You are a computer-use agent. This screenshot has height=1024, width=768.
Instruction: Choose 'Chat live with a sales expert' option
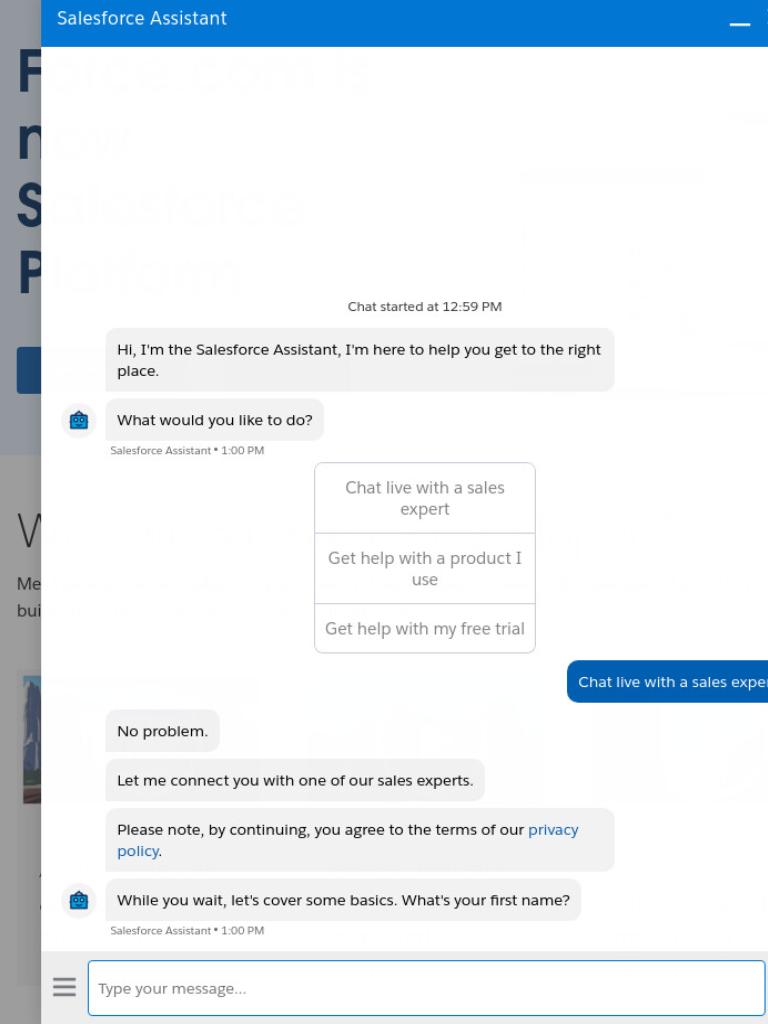424,498
